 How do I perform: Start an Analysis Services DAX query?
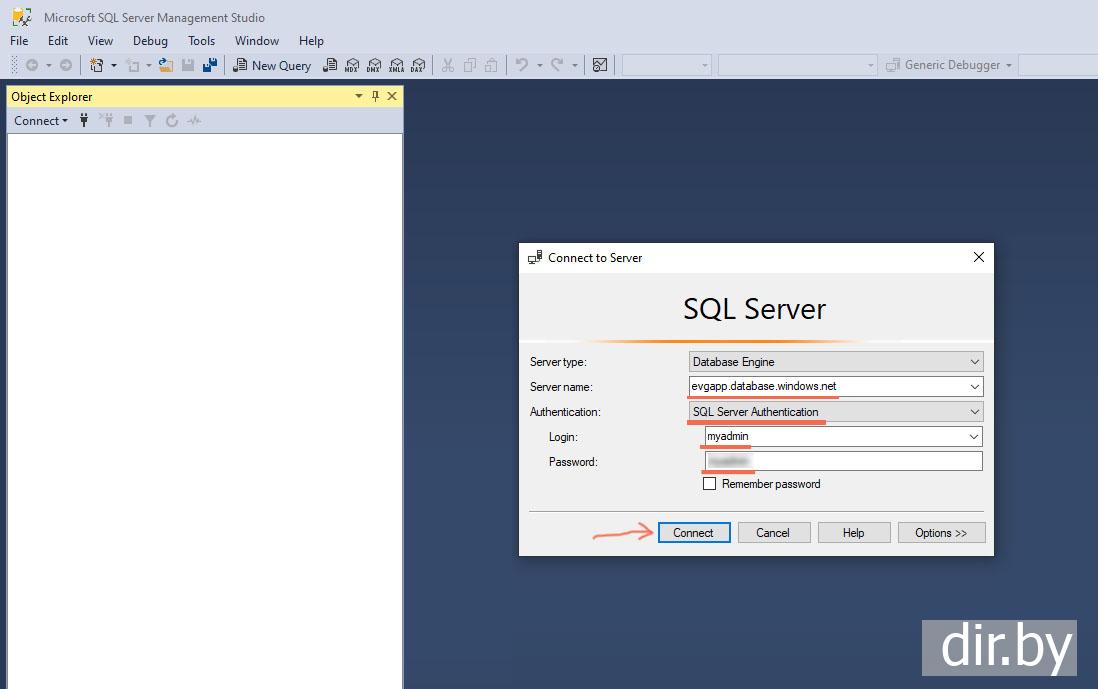pos(418,65)
